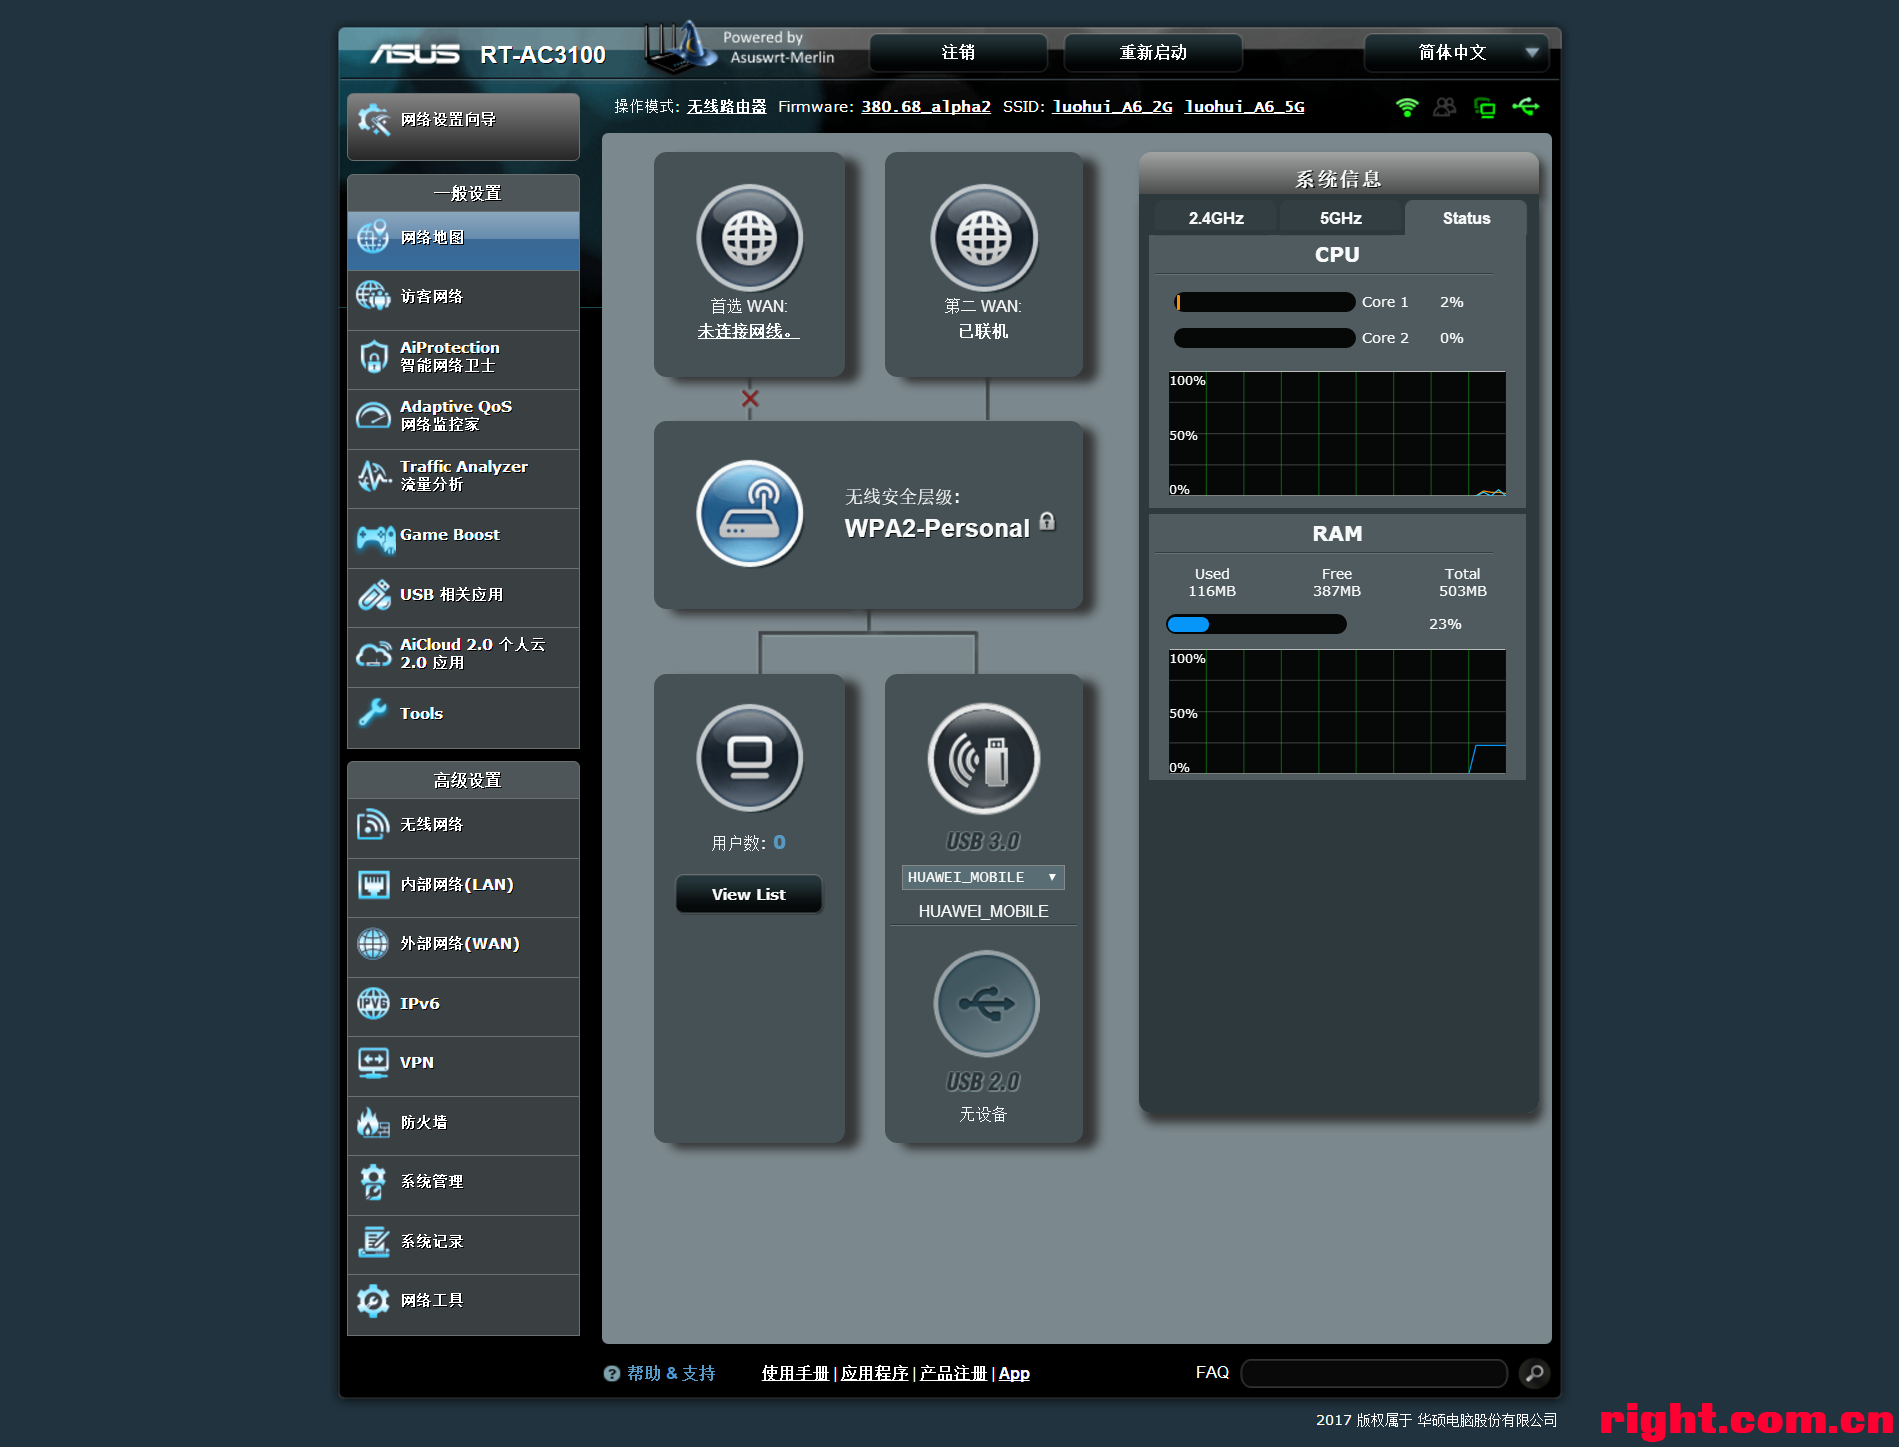Open Adaptive QoS gauge icon
The width and height of the screenshot is (1899, 1447).
374,415
